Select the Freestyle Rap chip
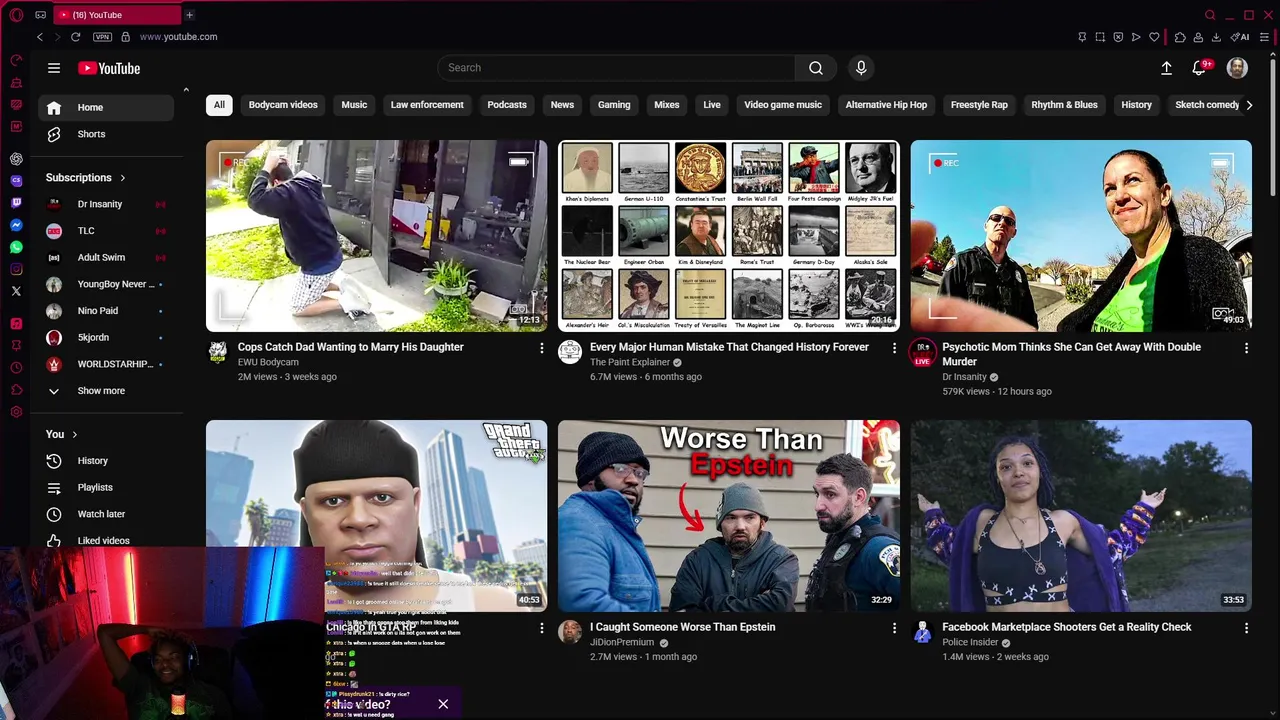 click(979, 105)
